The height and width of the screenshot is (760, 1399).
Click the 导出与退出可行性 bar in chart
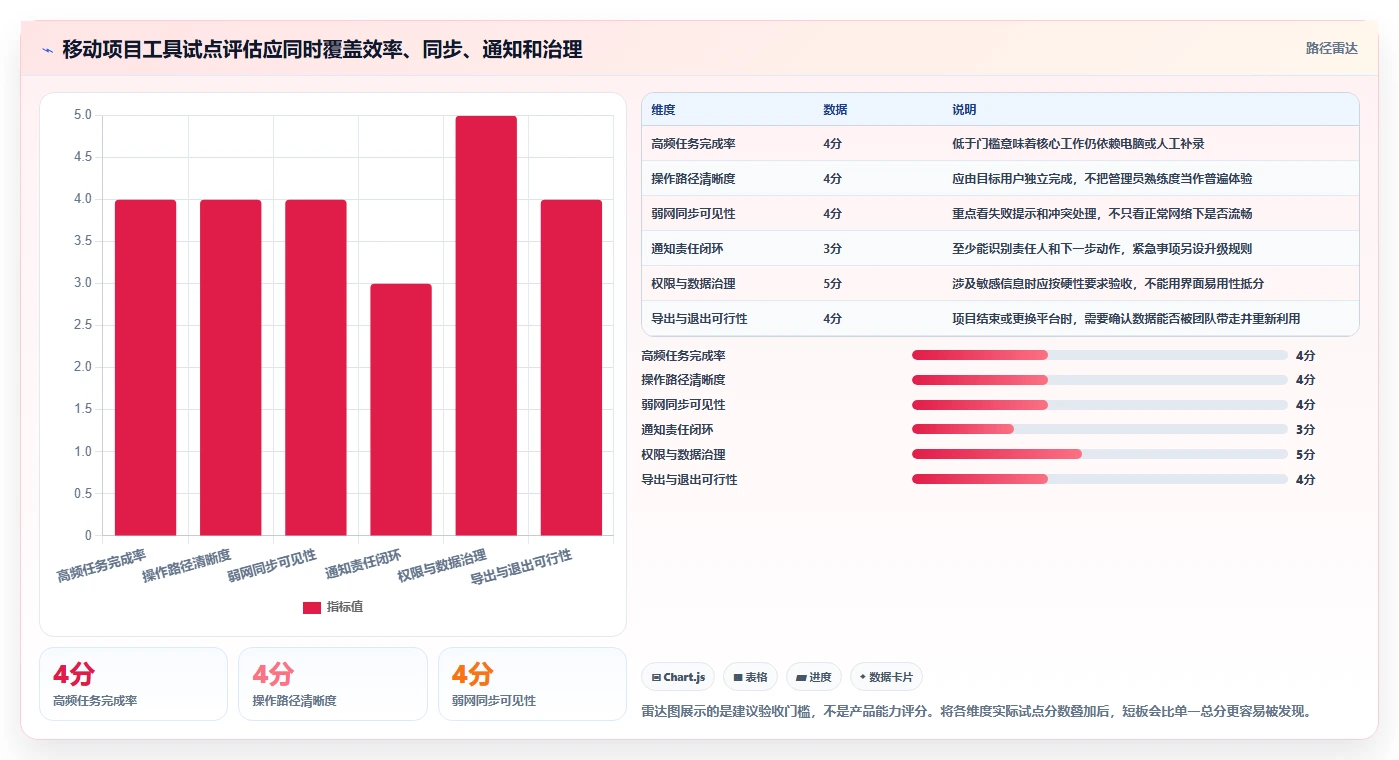click(x=571, y=367)
